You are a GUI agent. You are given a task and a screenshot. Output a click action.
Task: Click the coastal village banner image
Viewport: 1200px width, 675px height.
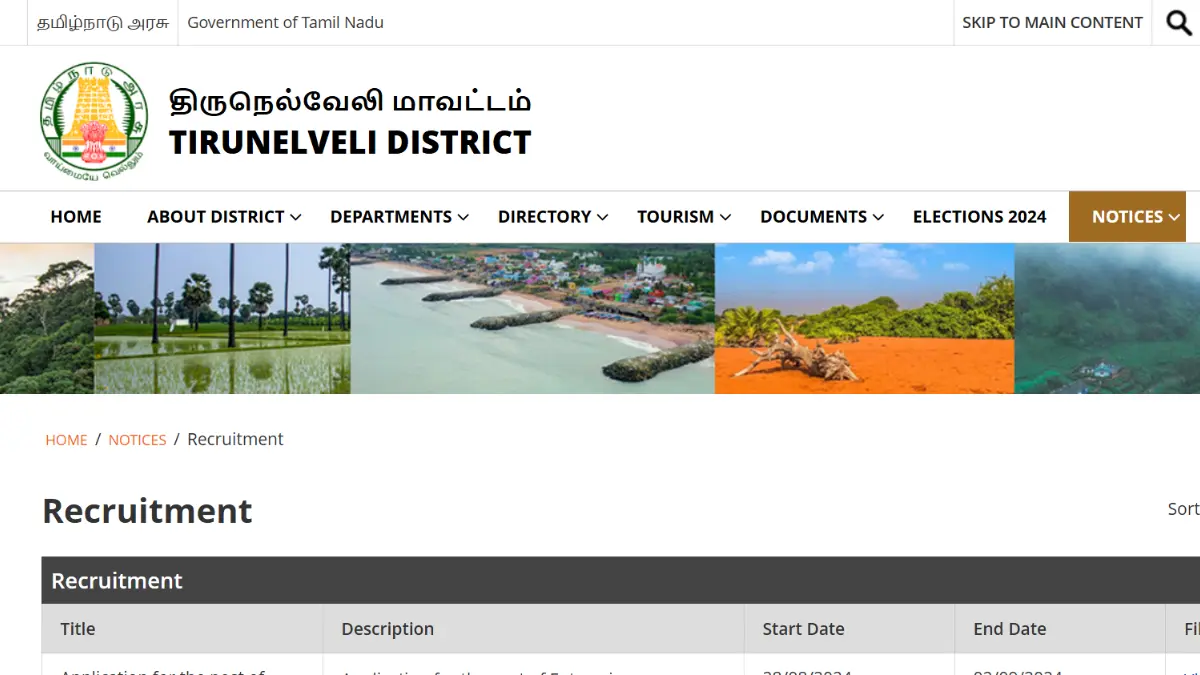(x=532, y=318)
